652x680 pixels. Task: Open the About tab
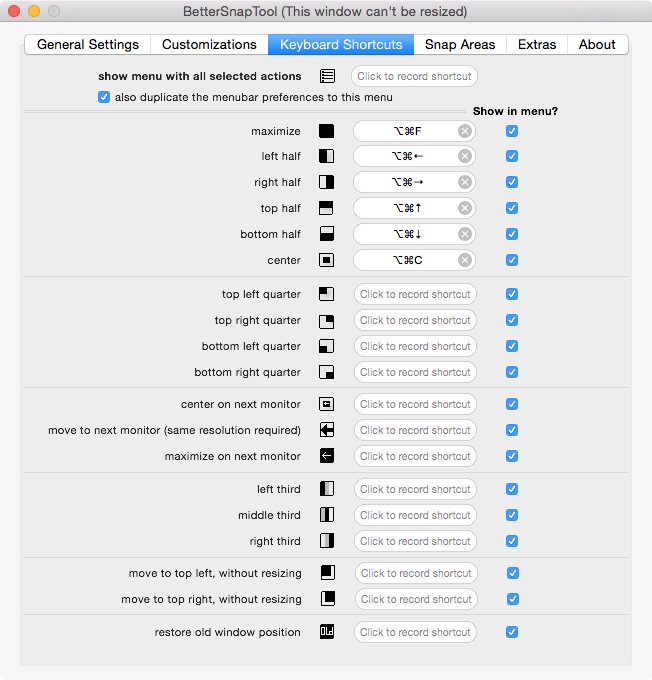tap(597, 45)
